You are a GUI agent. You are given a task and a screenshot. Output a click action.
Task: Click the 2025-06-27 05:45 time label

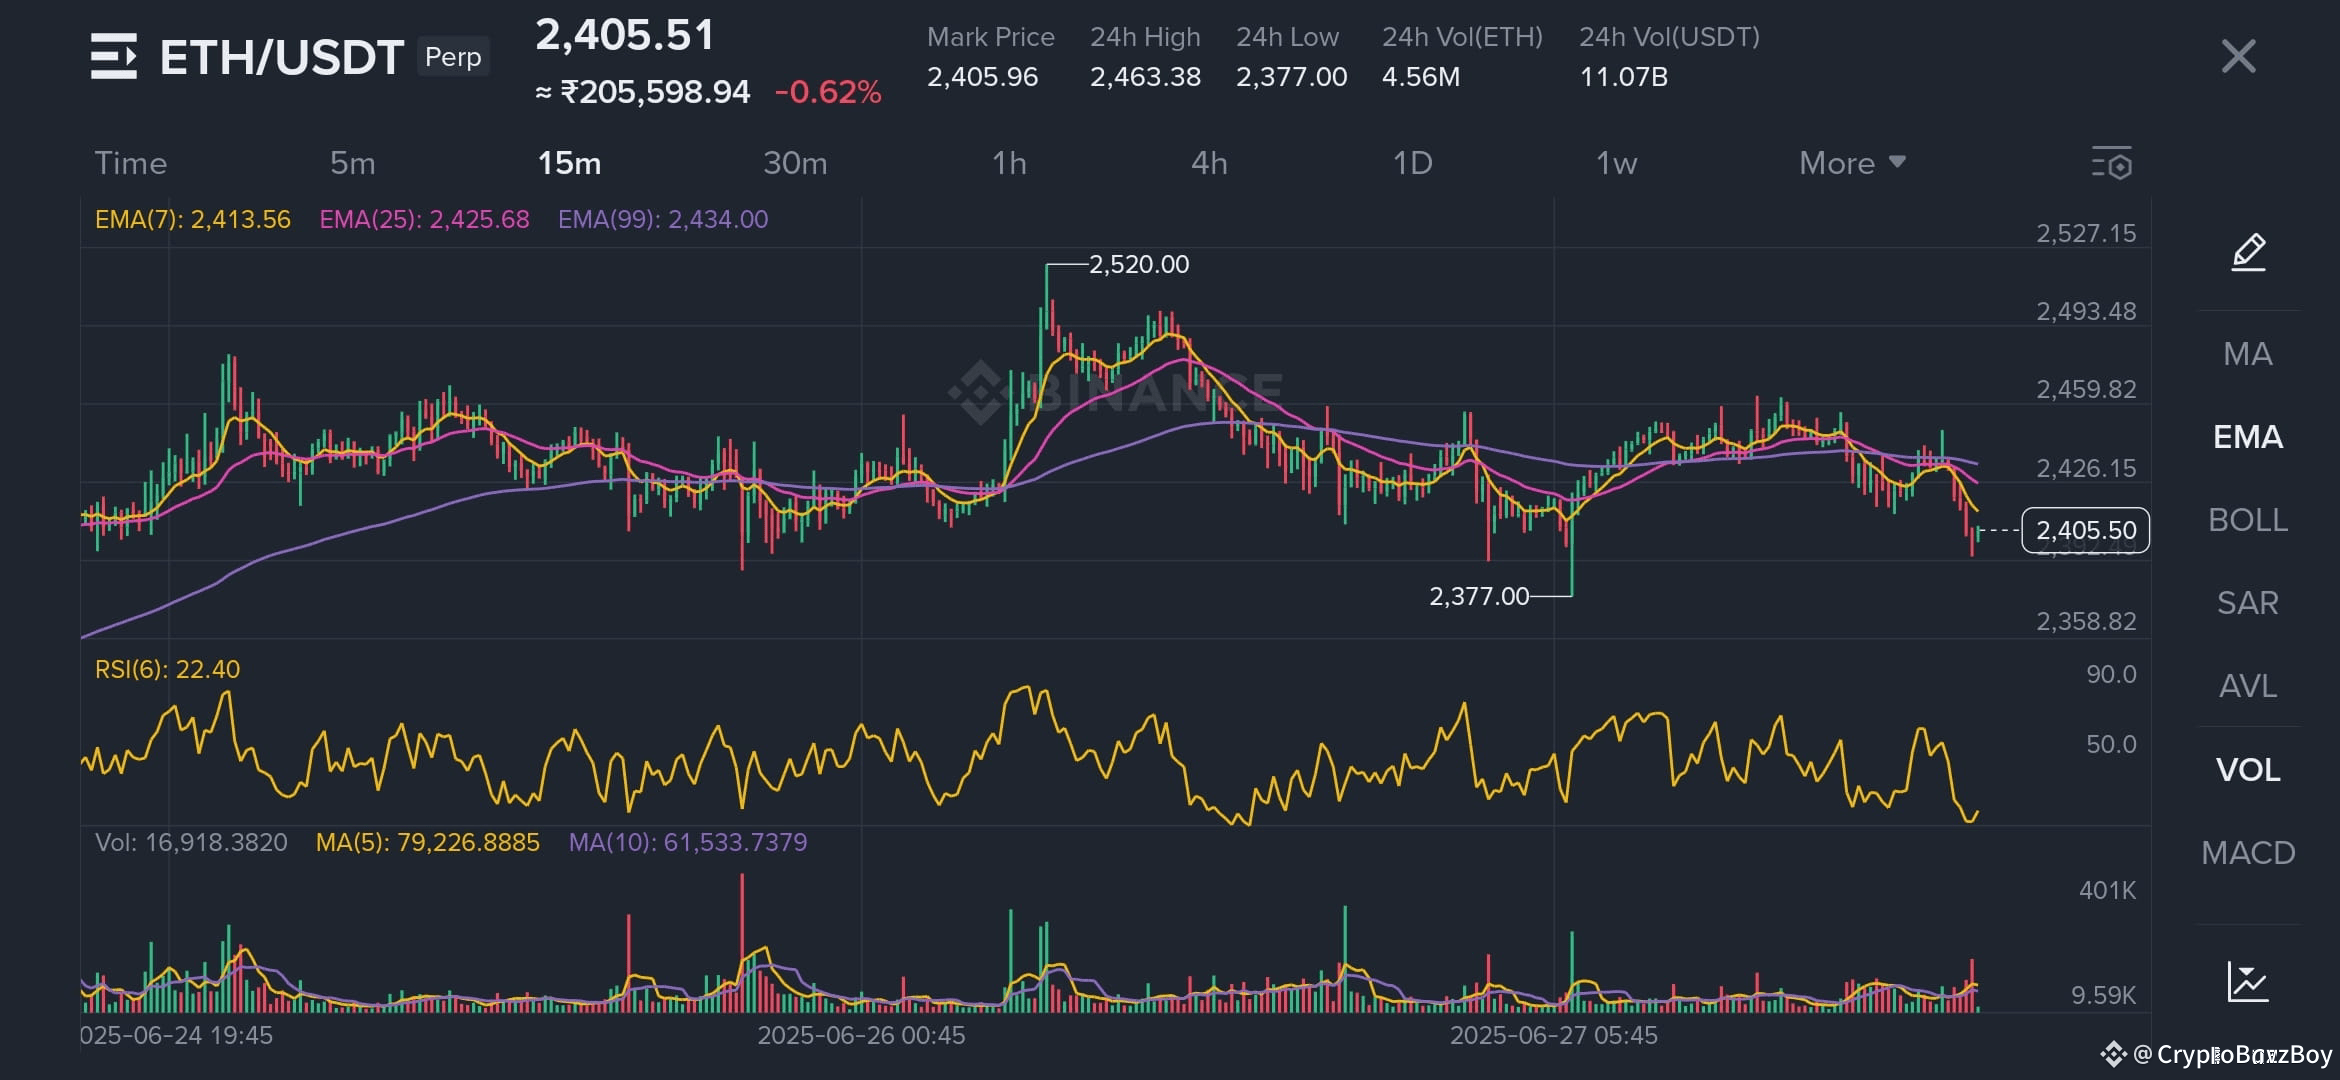click(1554, 1035)
